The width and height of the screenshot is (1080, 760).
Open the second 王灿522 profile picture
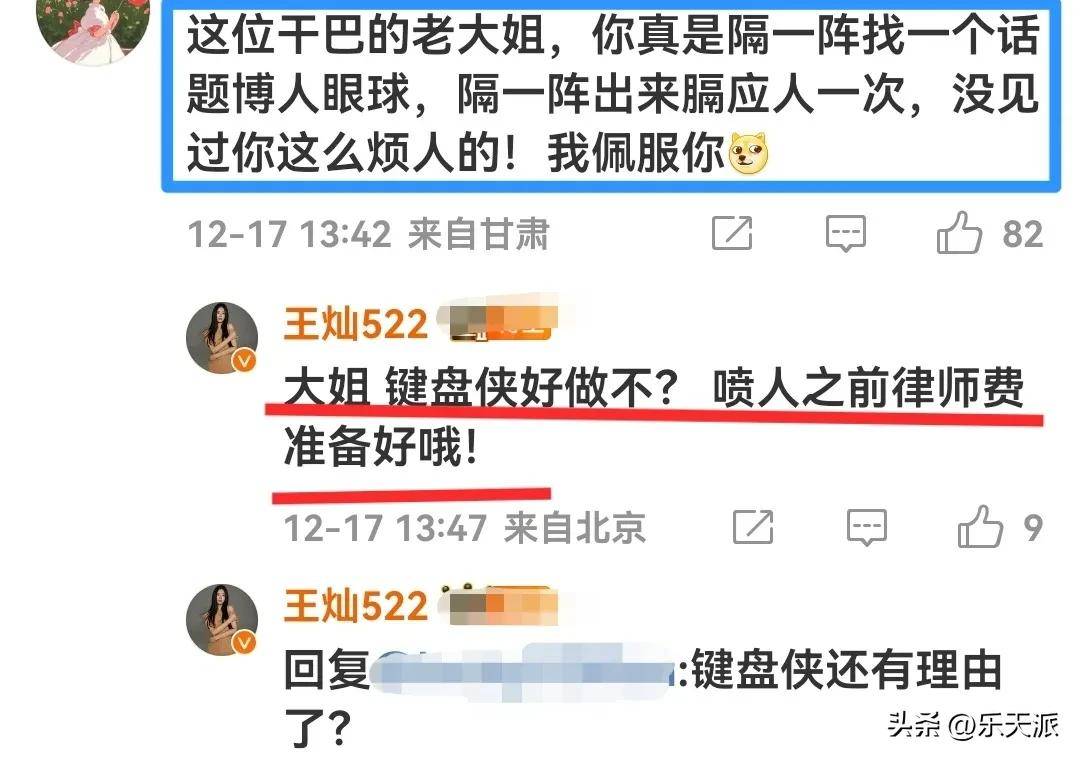click(x=222, y=619)
